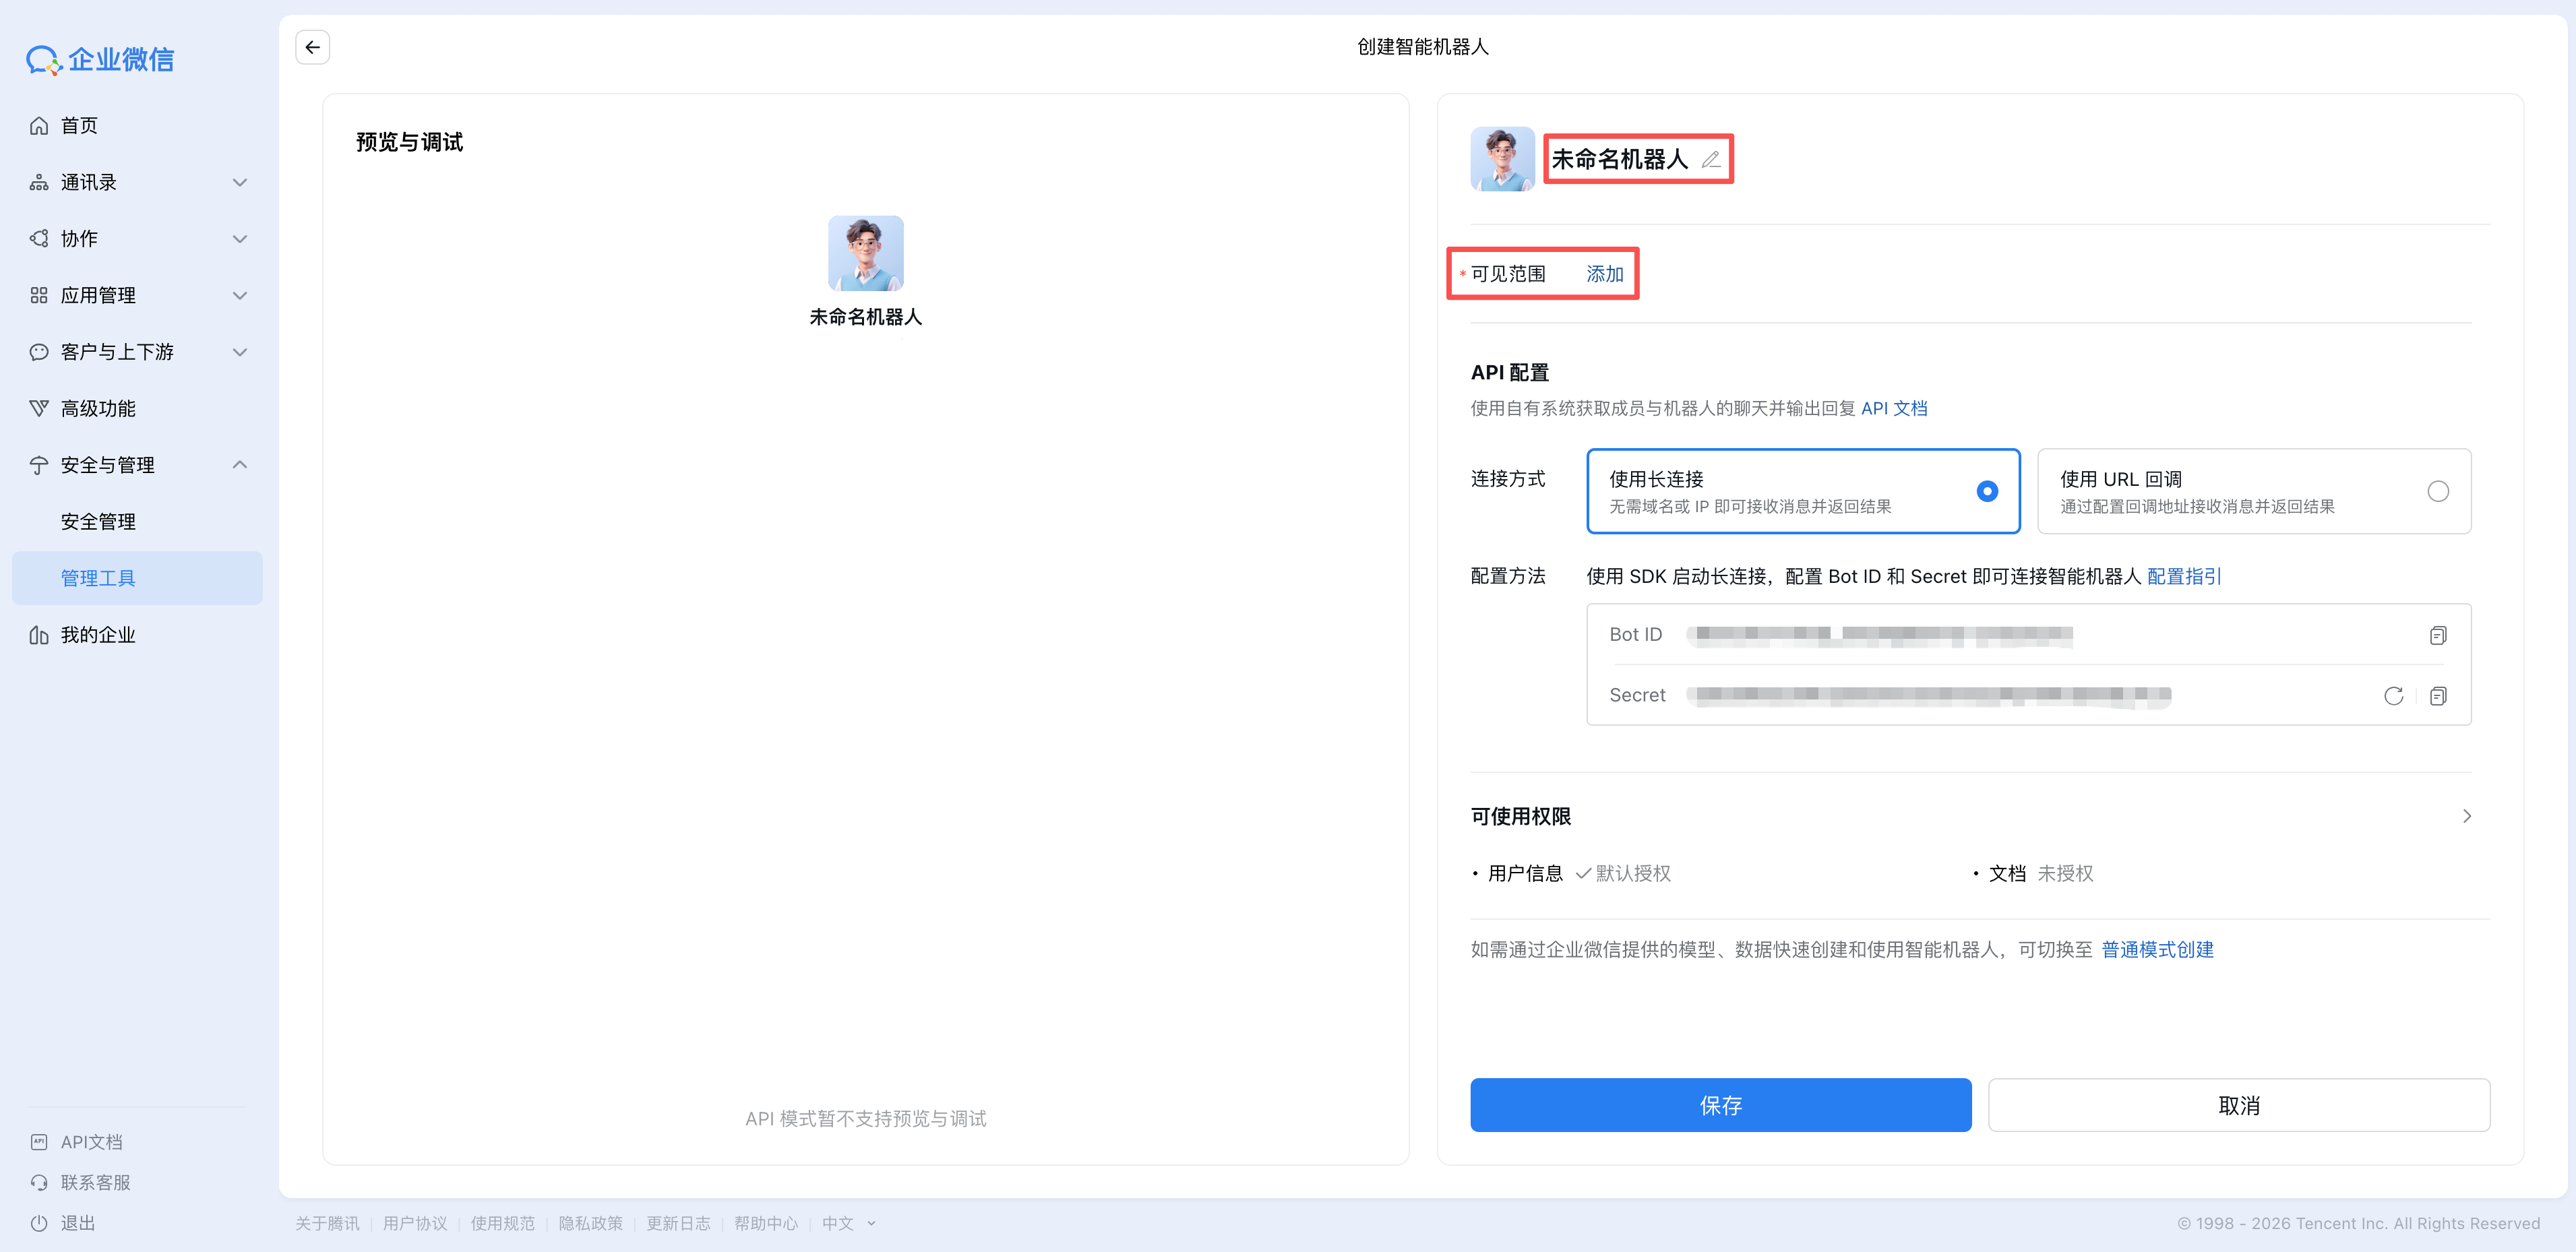
Task: Open 安全管理 submenu item
Action: coord(98,522)
